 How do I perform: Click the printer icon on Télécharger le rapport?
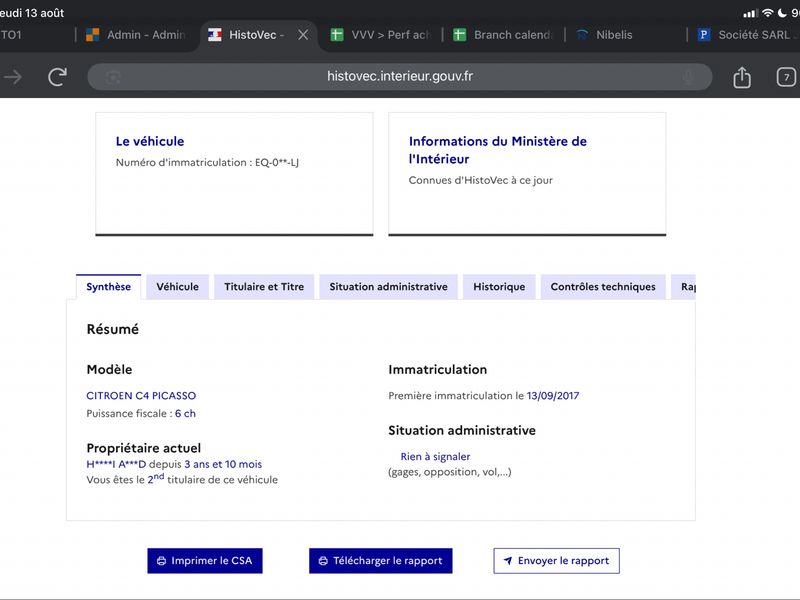[323, 561]
